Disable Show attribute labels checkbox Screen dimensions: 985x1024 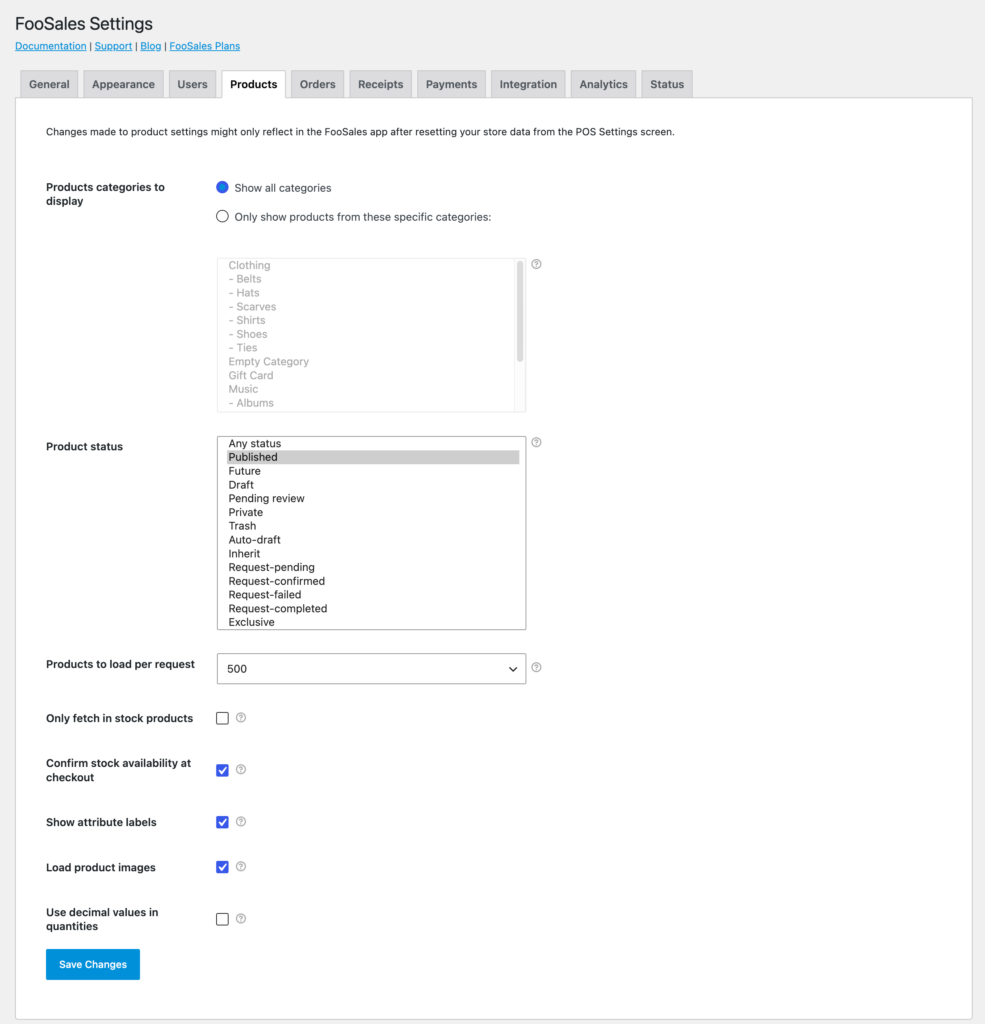222,822
